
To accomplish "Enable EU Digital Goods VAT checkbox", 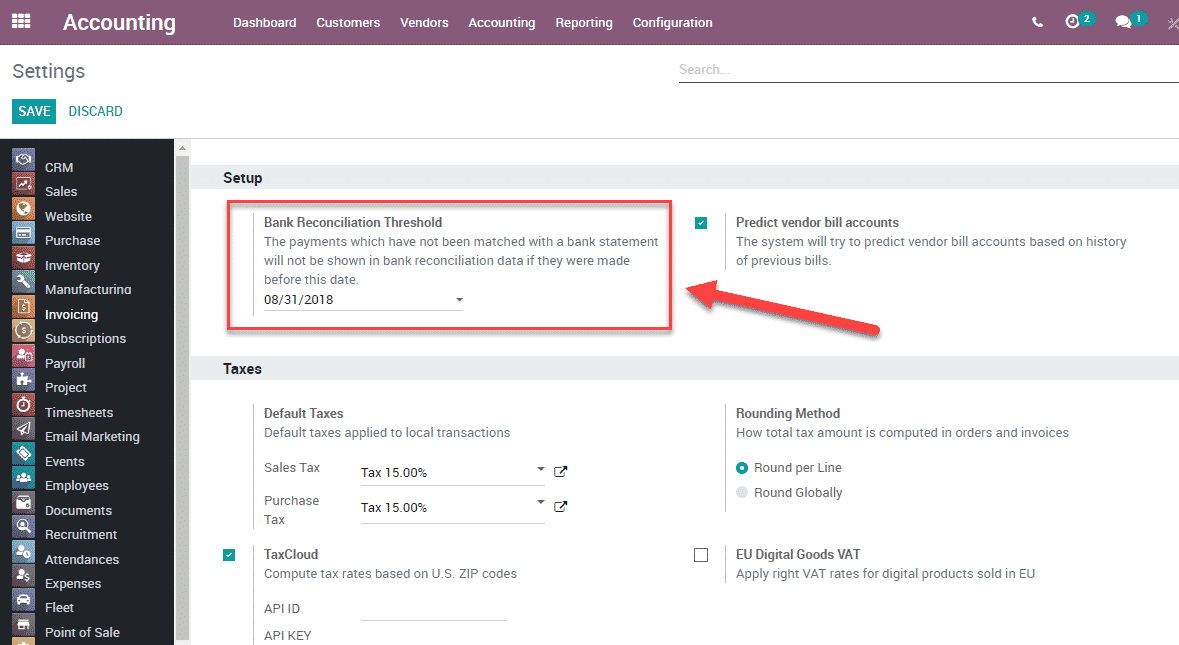I will [x=701, y=555].
